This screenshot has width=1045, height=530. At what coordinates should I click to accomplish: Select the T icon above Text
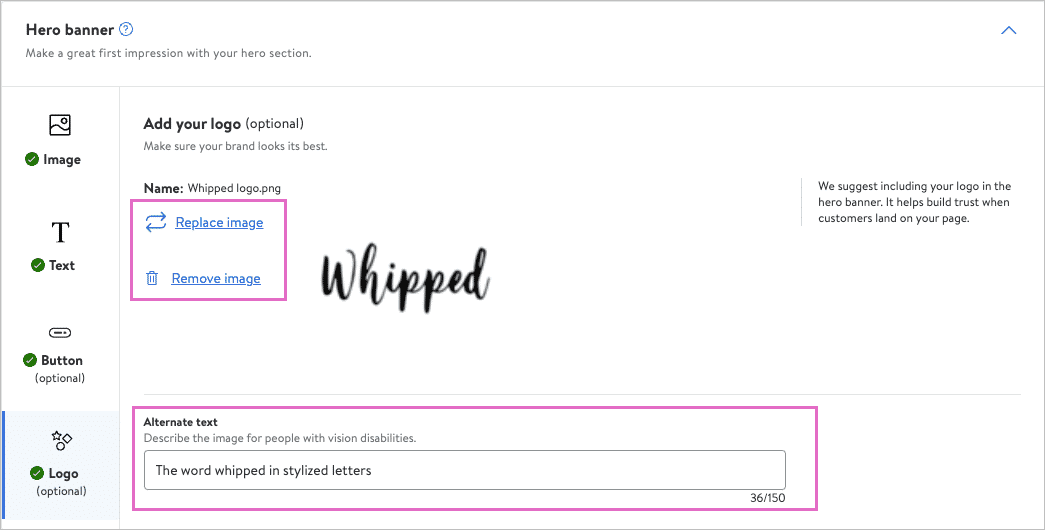(x=60, y=233)
